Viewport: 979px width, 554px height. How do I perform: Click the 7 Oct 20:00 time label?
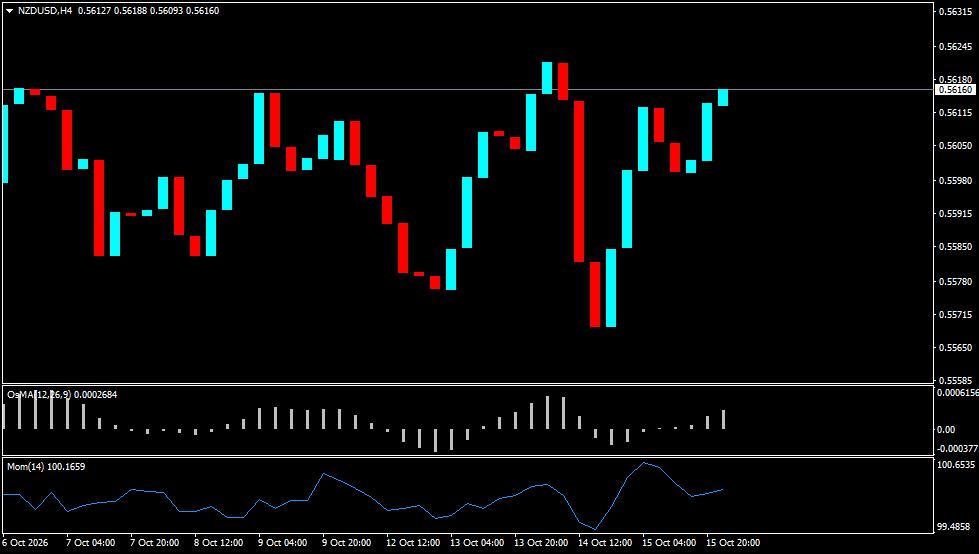[155, 543]
